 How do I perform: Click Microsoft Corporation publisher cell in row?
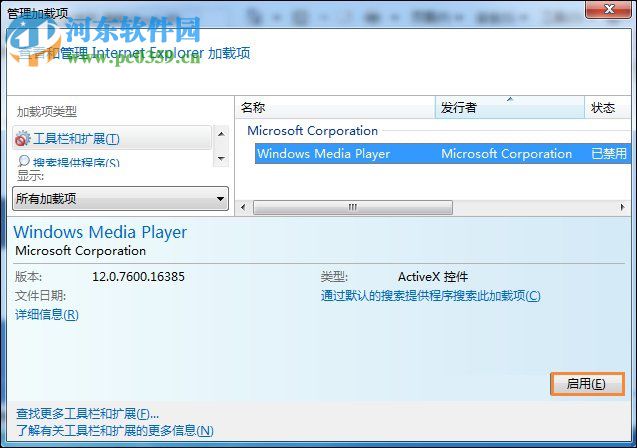[x=507, y=154]
